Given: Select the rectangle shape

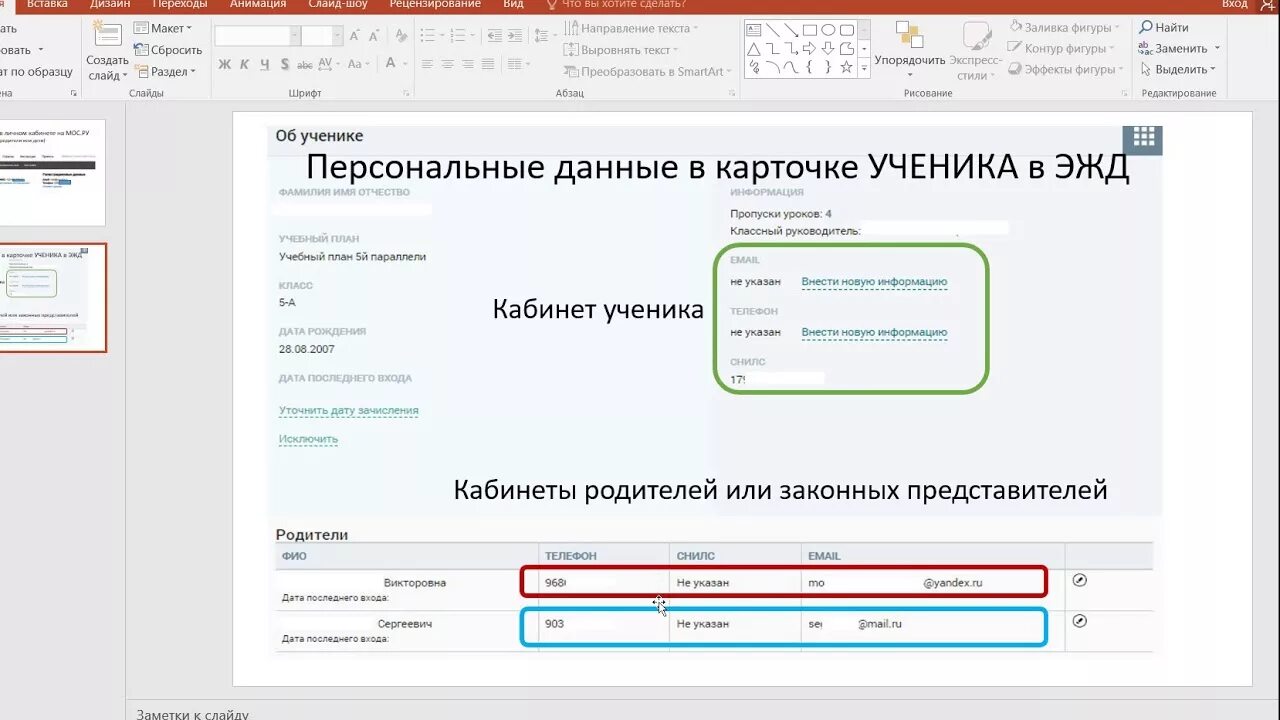Looking at the screenshot, I should pyautogui.click(x=810, y=30).
